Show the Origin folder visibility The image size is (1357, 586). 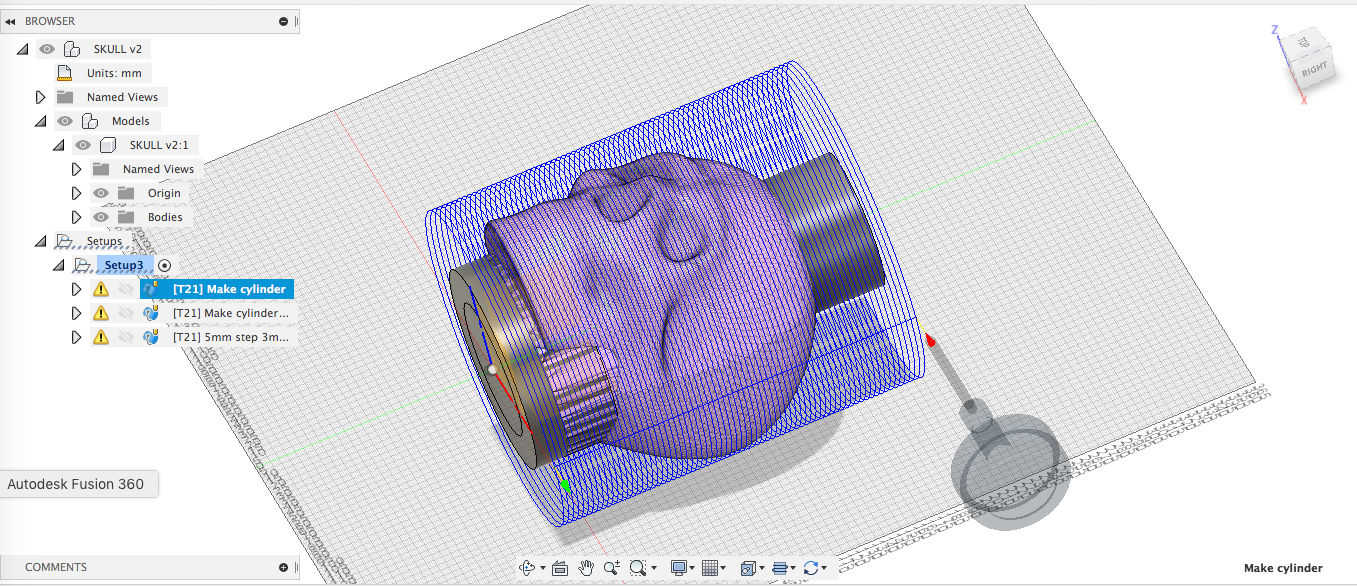(x=100, y=192)
